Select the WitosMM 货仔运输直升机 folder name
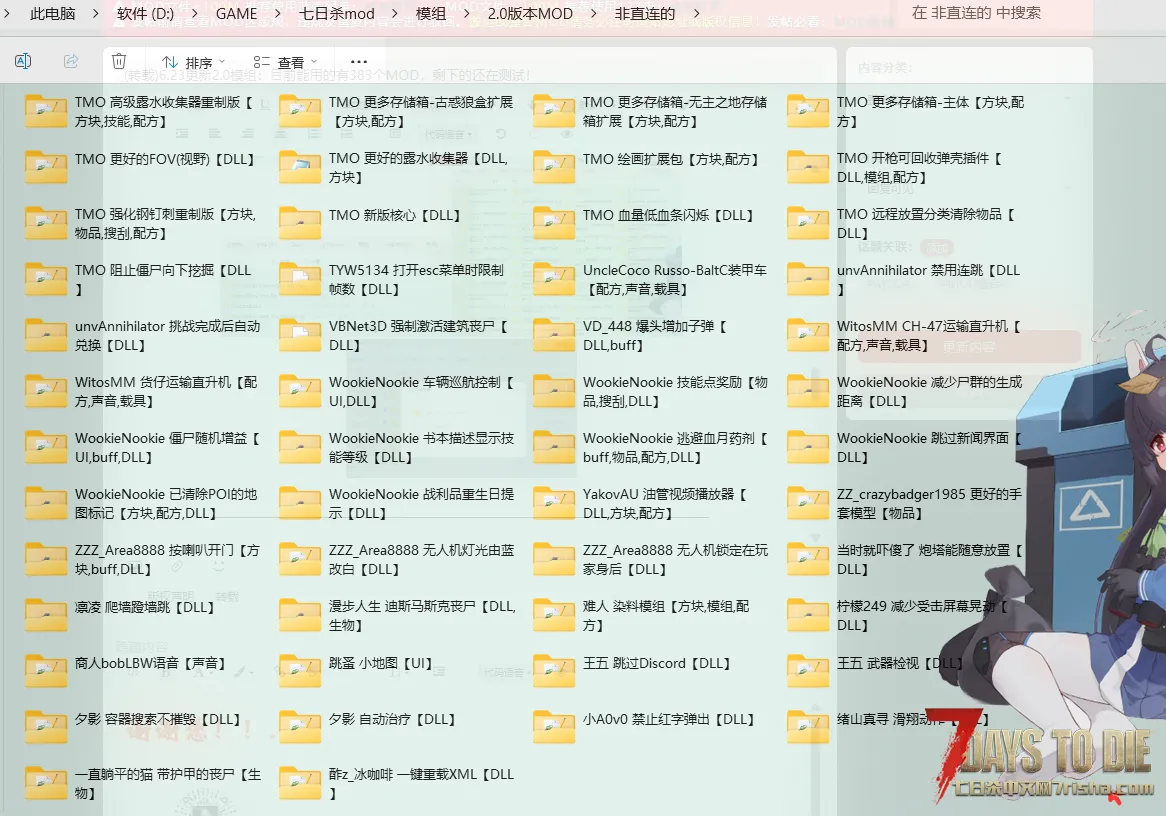Image resolution: width=1166 pixels, height=816 pixels. pyautogui.click(x=167, y=391)
